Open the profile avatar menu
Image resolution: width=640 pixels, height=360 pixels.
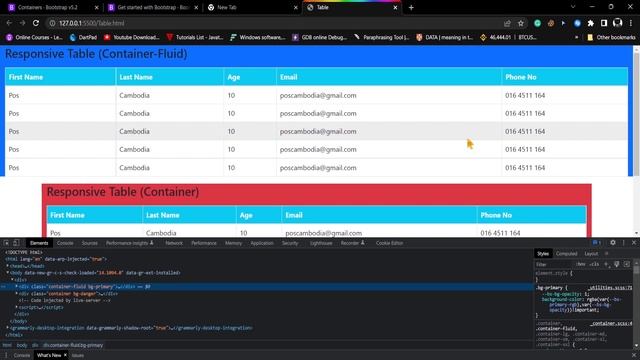tap(618, 23)
